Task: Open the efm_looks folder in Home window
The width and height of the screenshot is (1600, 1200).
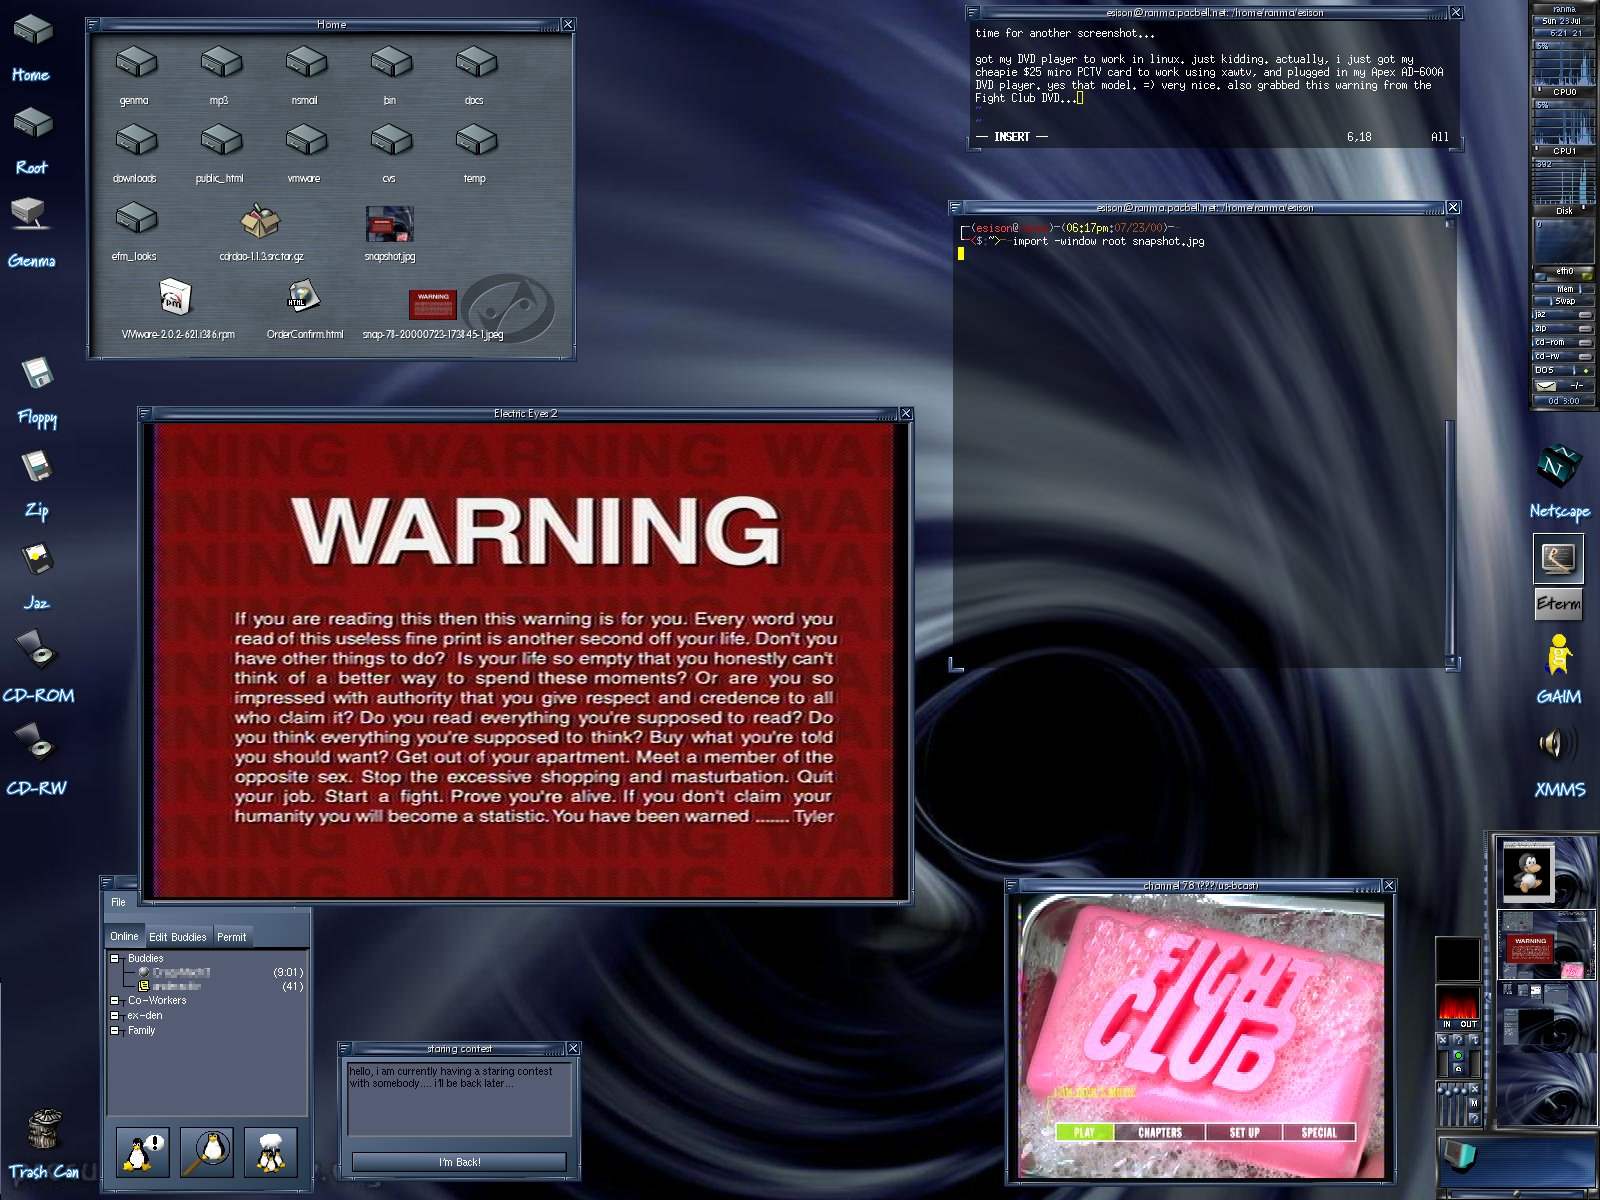Action: click(136, 218)
